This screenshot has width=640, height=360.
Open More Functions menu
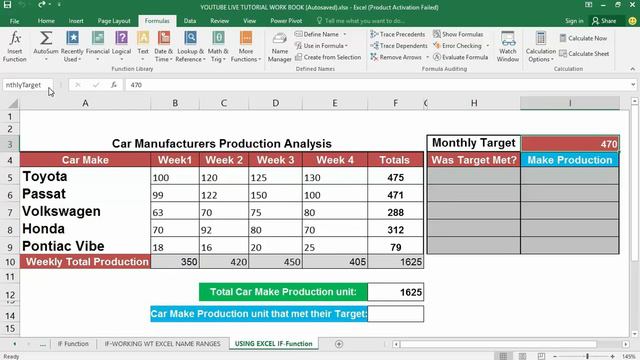point(246,47)
